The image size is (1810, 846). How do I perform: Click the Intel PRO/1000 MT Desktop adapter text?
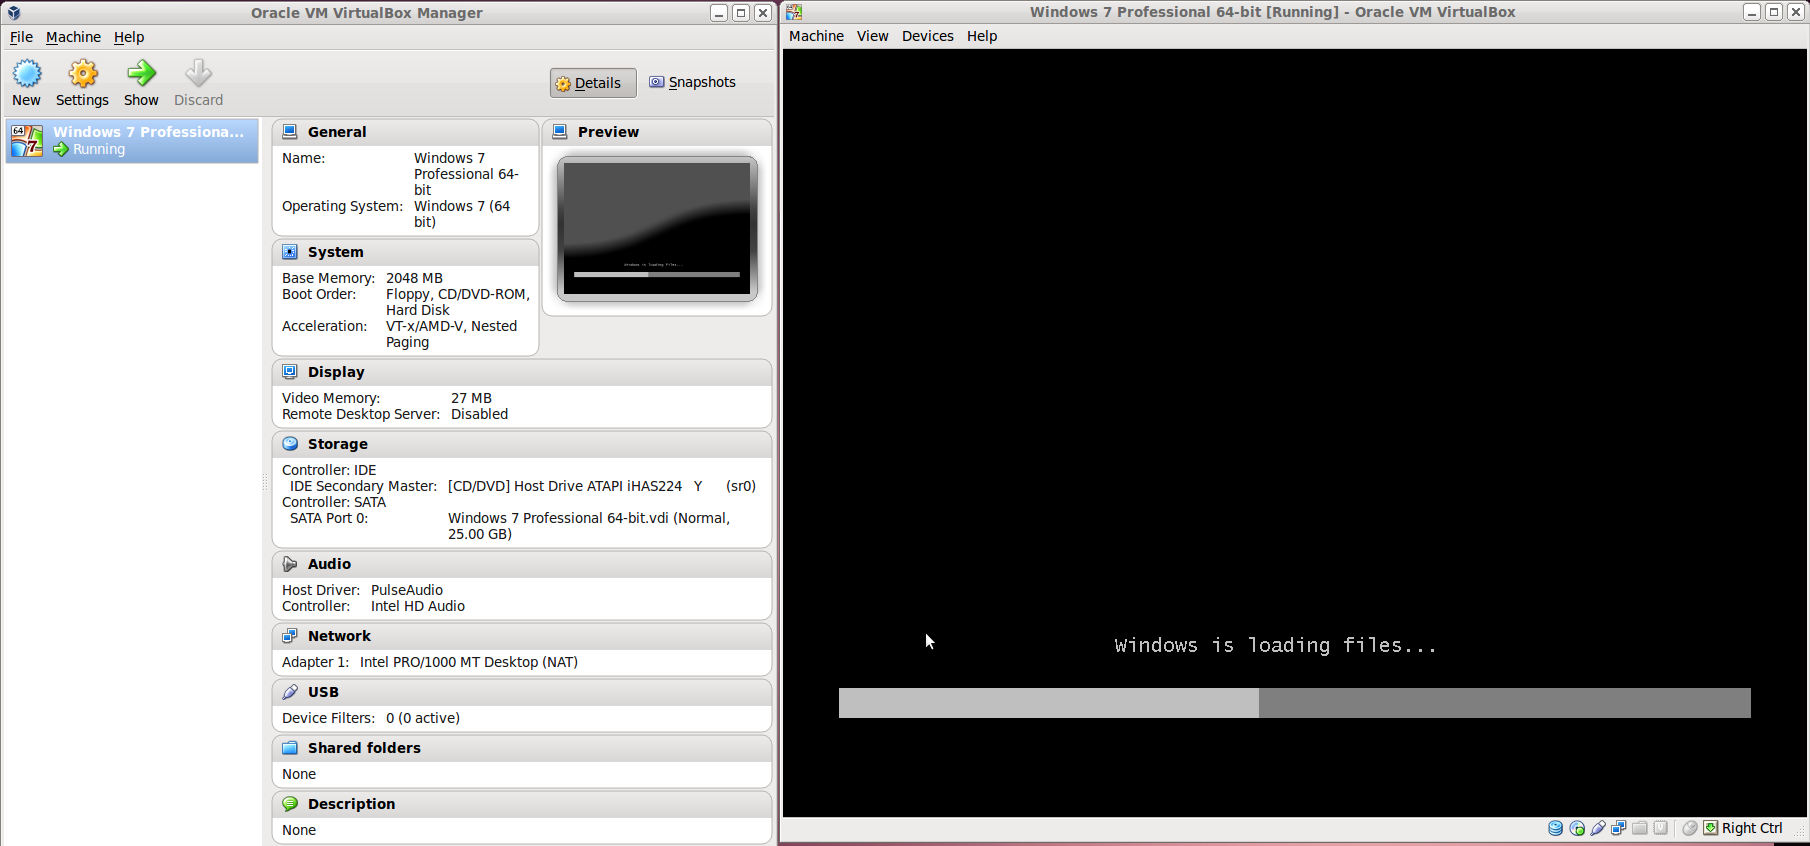coord(469,662)
